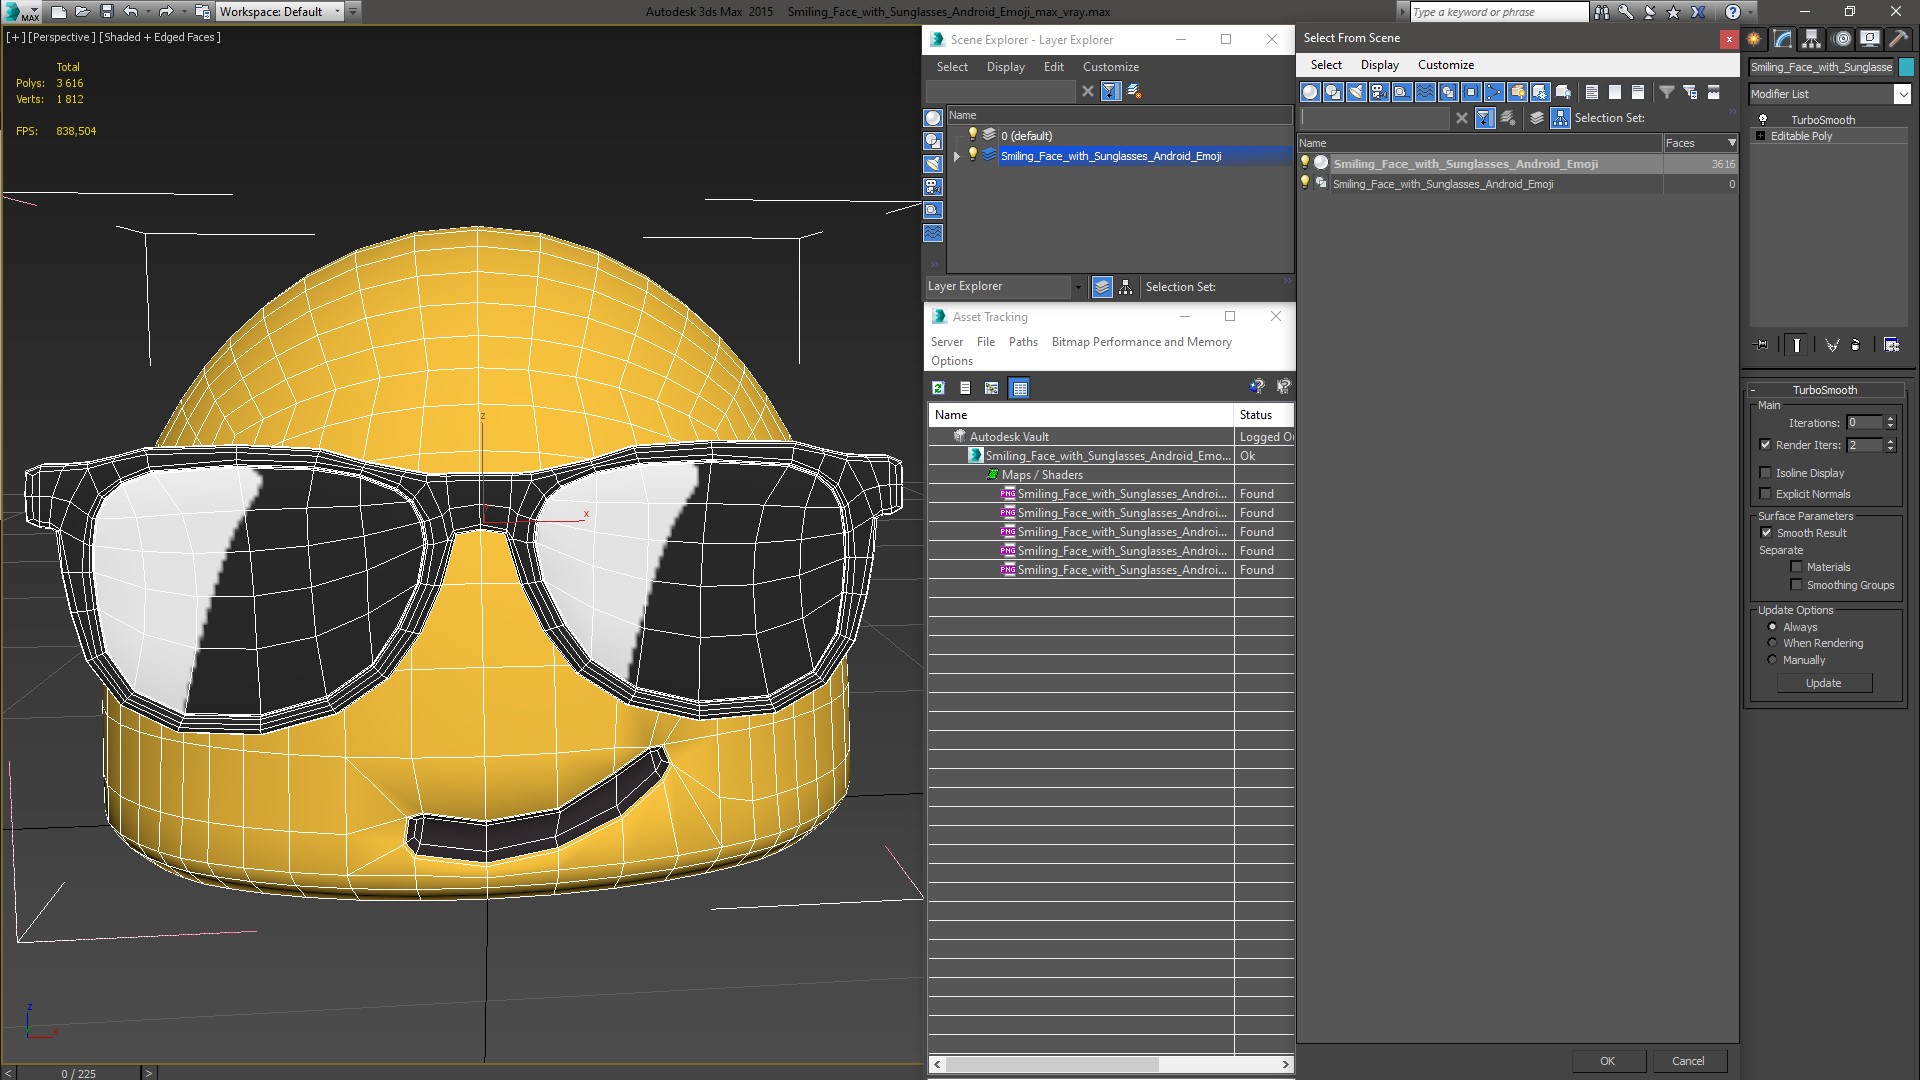Toggle Display Geometry filter in Select From Scene
The height and width of the screenshot is (1080, 1920).
pos(1310,92)
